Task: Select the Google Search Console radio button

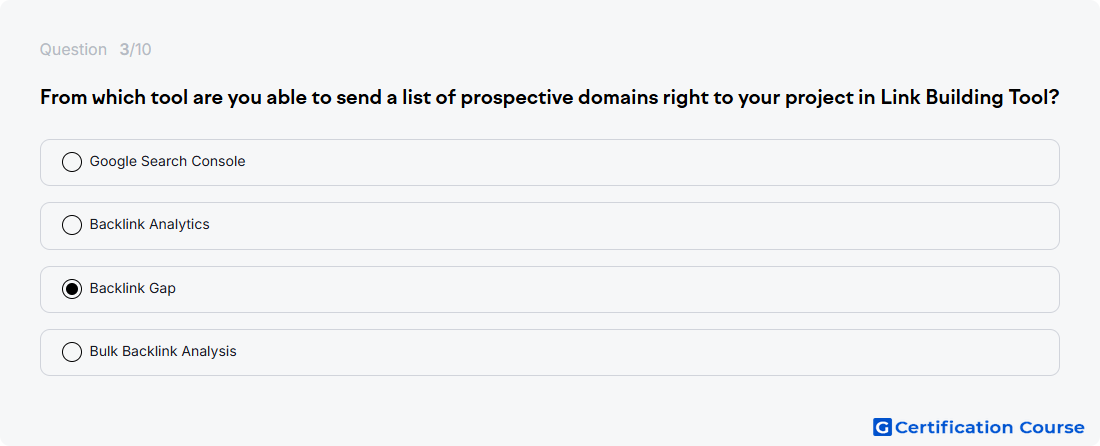Action: (72, 162)
